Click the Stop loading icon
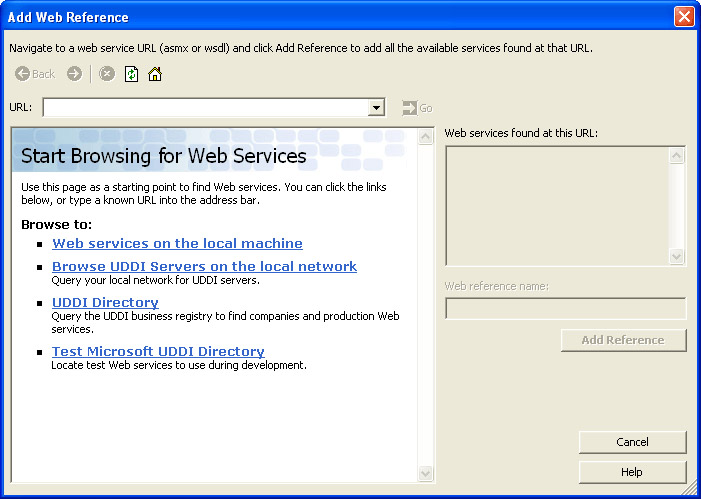701x499 pixels. pos(107,74)
